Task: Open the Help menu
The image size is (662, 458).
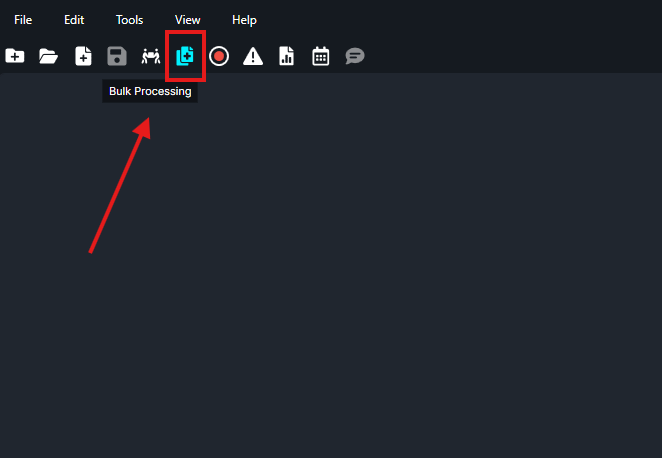Action: click(x=244, y=20)
